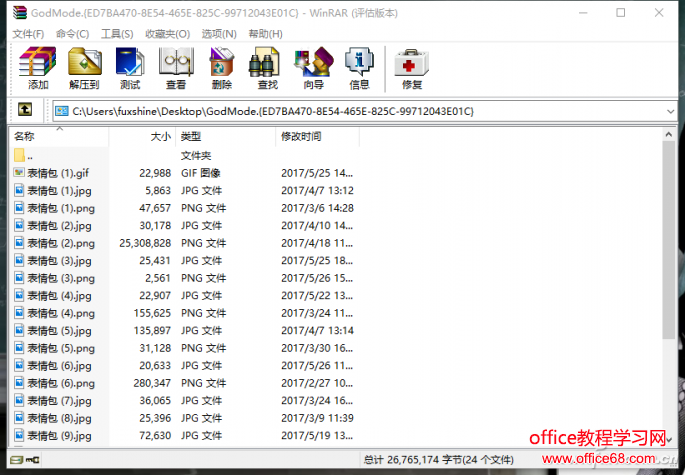
Task: Click the 查看 (View) toolbar icon
Action: [176, 62]
